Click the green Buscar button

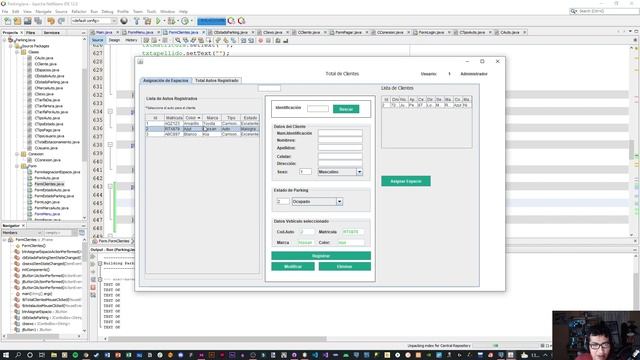coord(346,109)
